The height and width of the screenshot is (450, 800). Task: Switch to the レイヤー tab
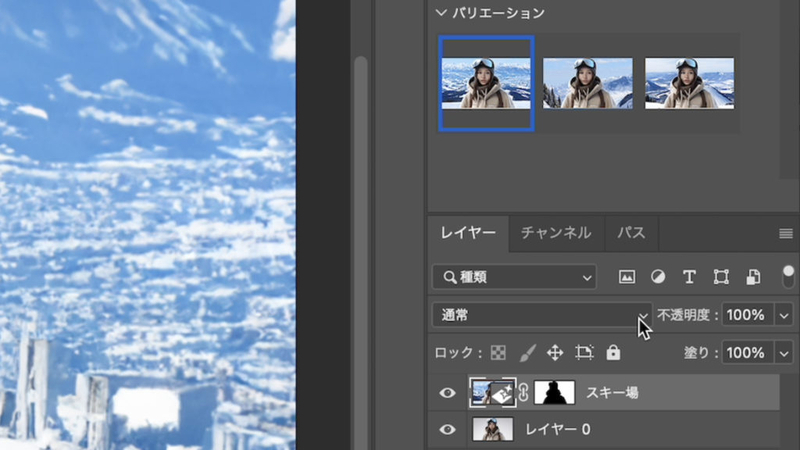click(468, 233)
